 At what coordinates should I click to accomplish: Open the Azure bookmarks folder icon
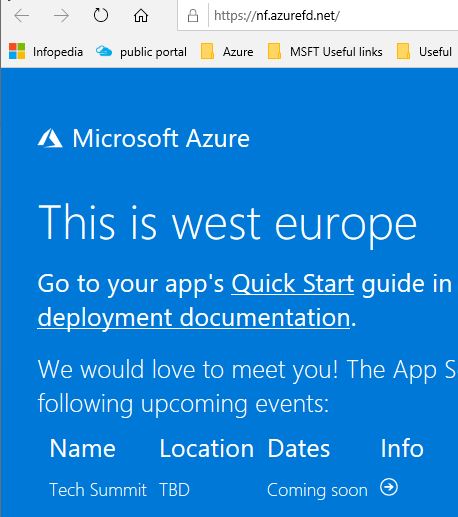pyautogui.click(x=207, y=52)
